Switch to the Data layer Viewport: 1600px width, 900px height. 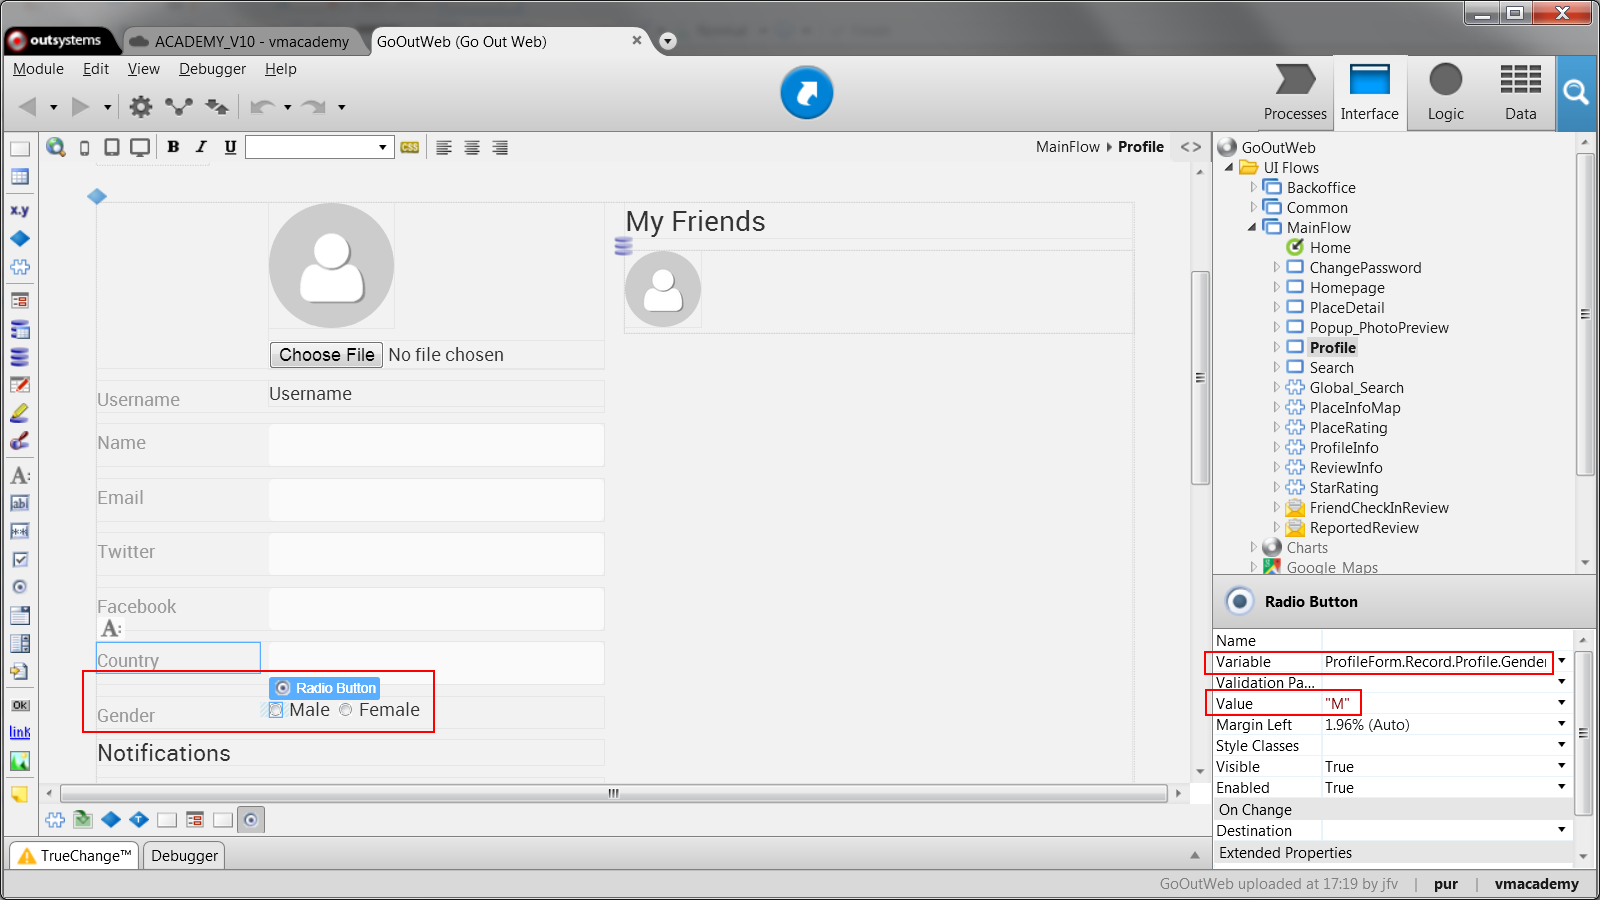click(x=1519, y=92)
